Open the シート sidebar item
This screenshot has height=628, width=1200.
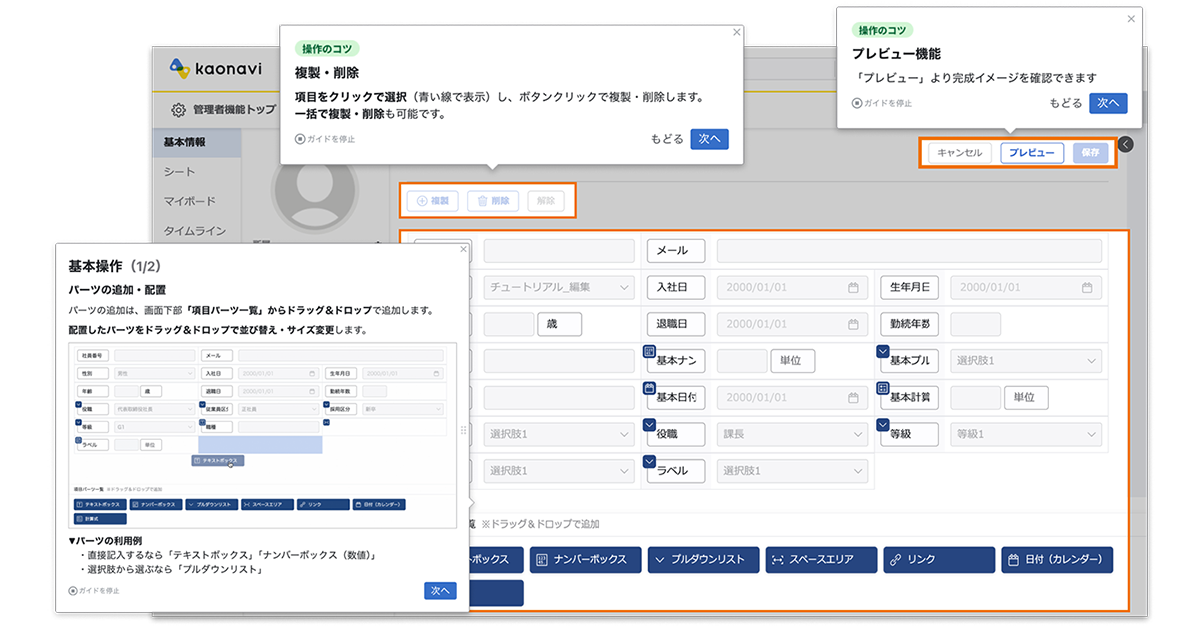tap(180, 172)
